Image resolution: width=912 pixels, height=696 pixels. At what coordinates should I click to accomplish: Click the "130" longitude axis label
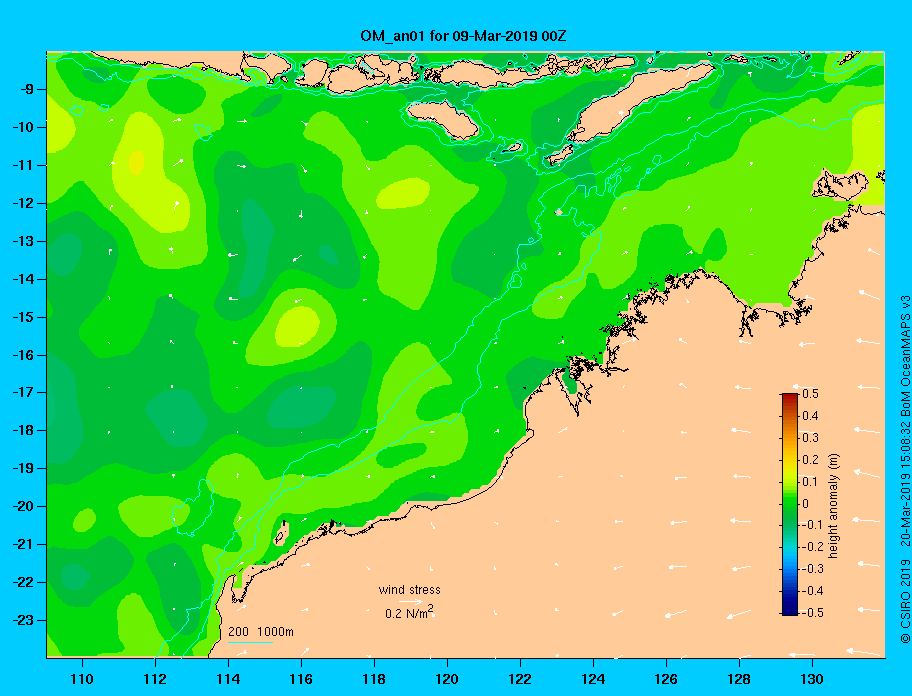[812, 679]
